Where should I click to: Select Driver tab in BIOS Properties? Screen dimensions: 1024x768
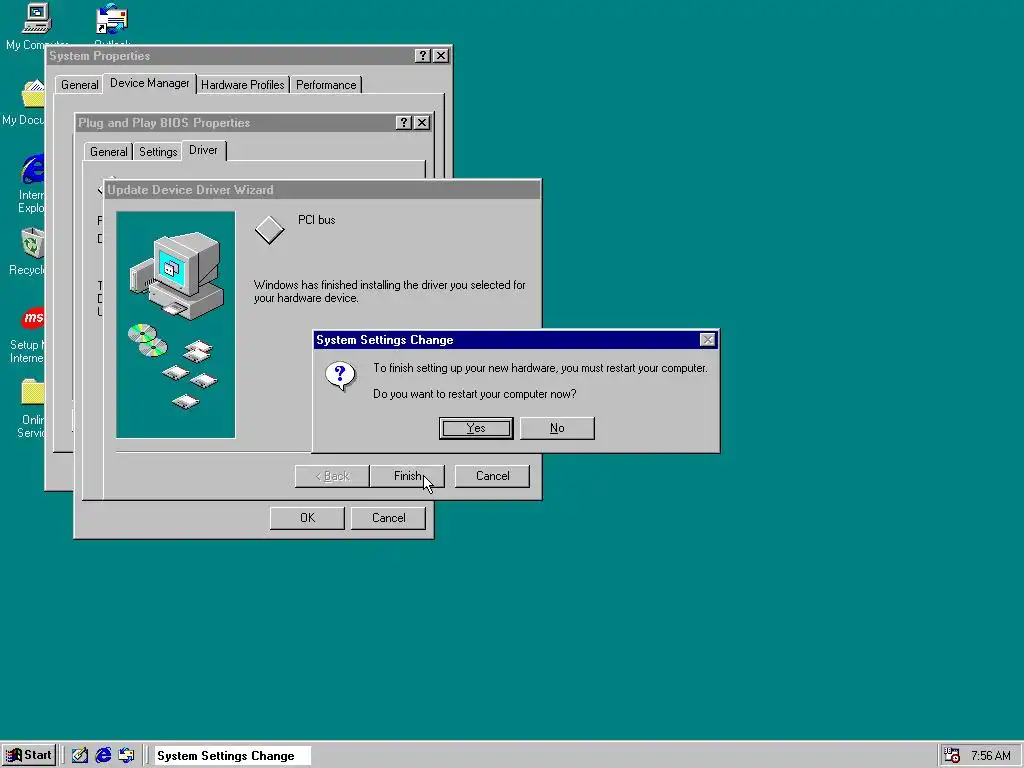203,150
